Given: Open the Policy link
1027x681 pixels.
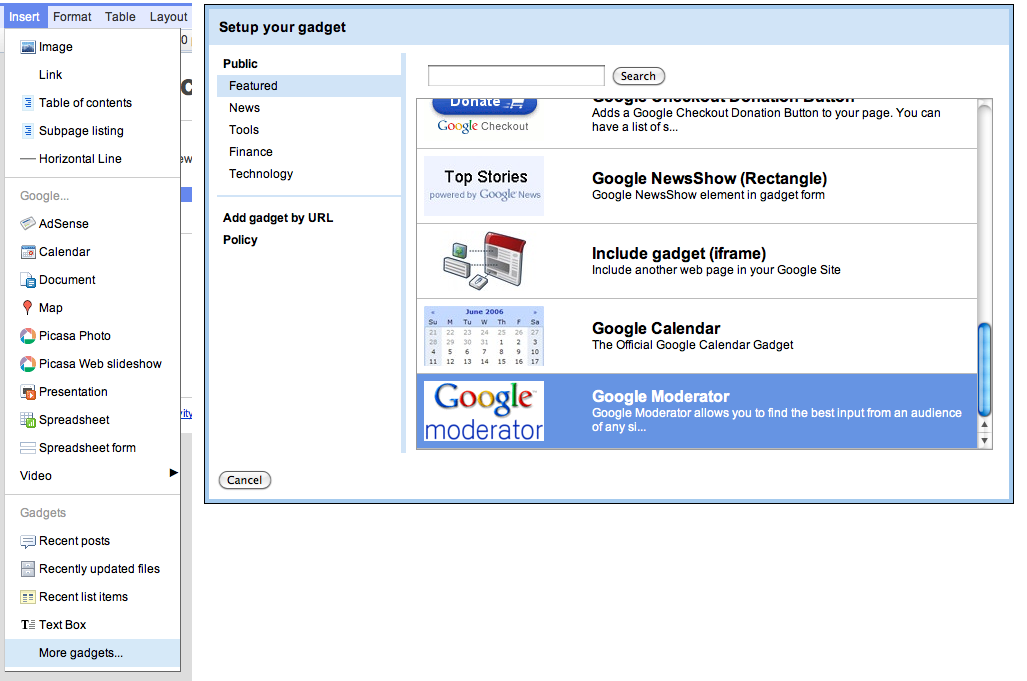Looking at the screenshot, I should tap(240, 240).
